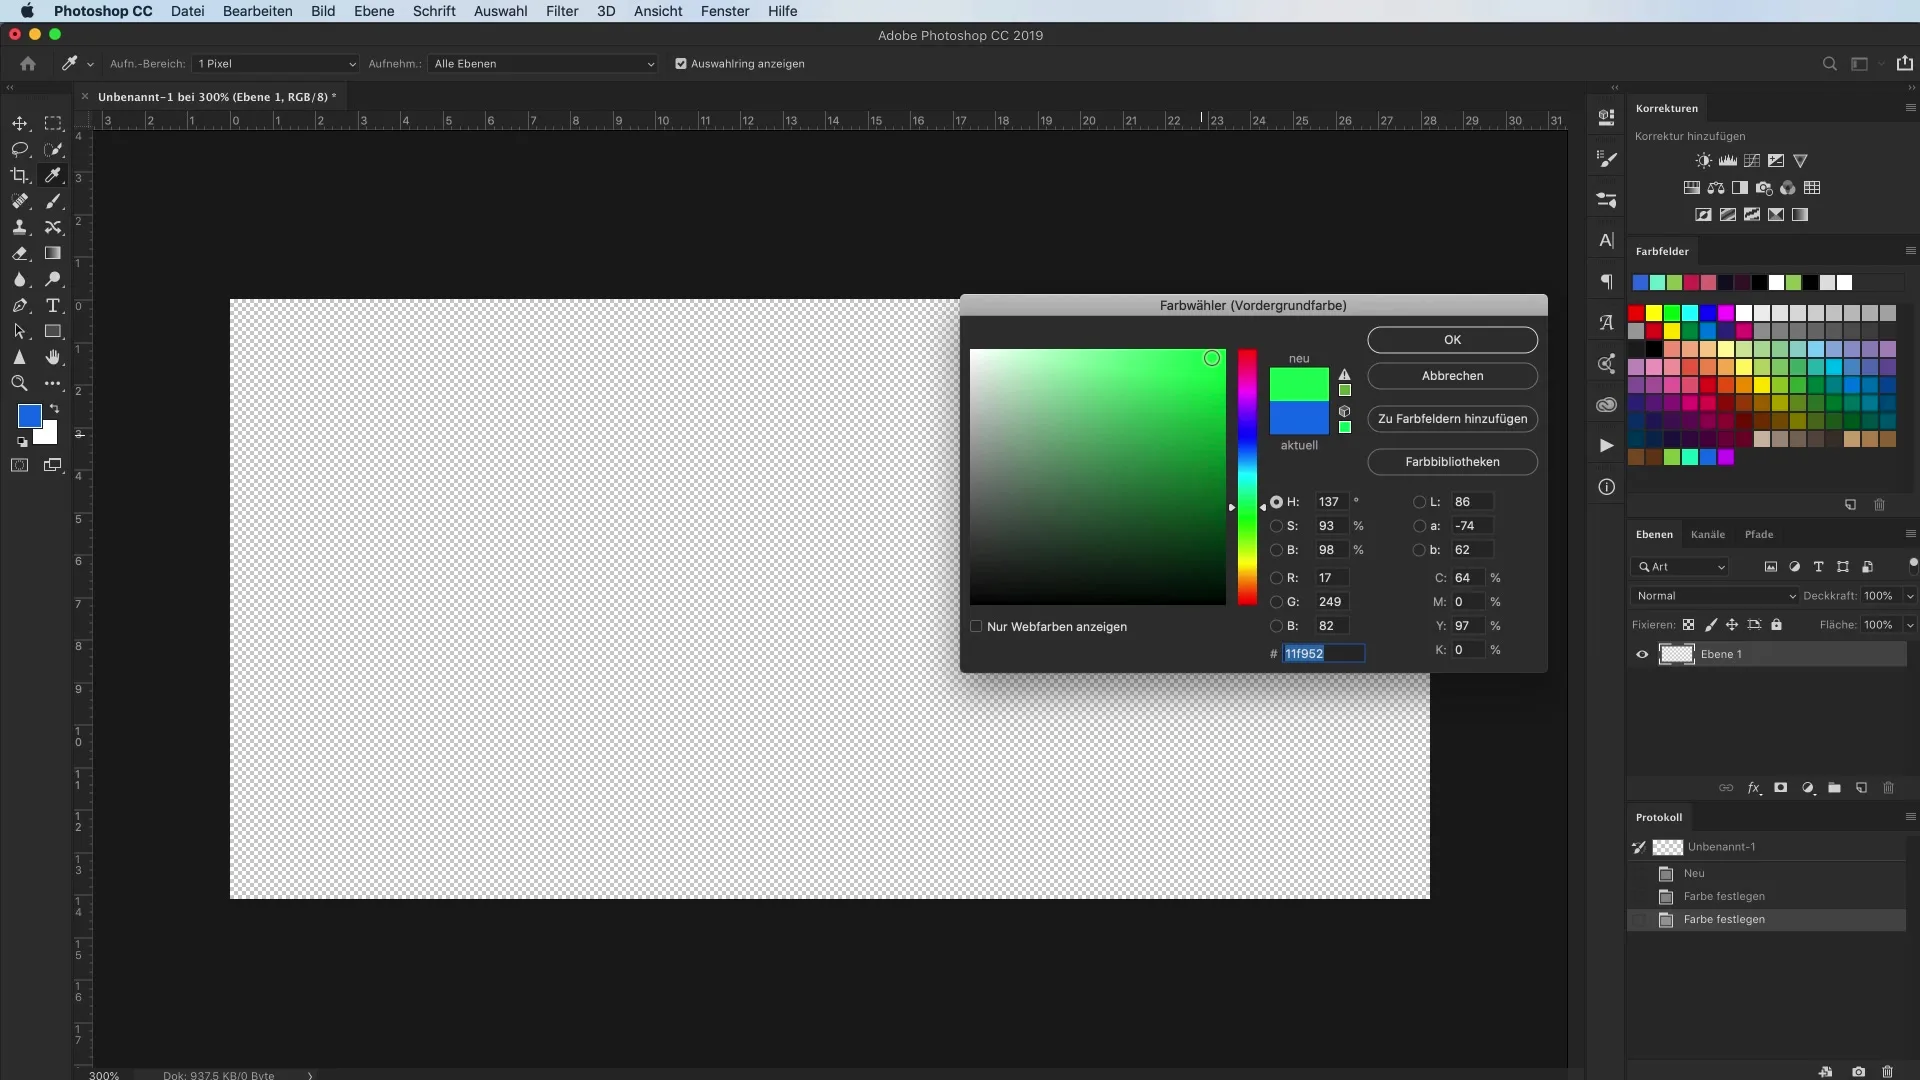Select the Lasso tool
Image resolution: width=1920 pixels, height=1080 pixels.
20,149
